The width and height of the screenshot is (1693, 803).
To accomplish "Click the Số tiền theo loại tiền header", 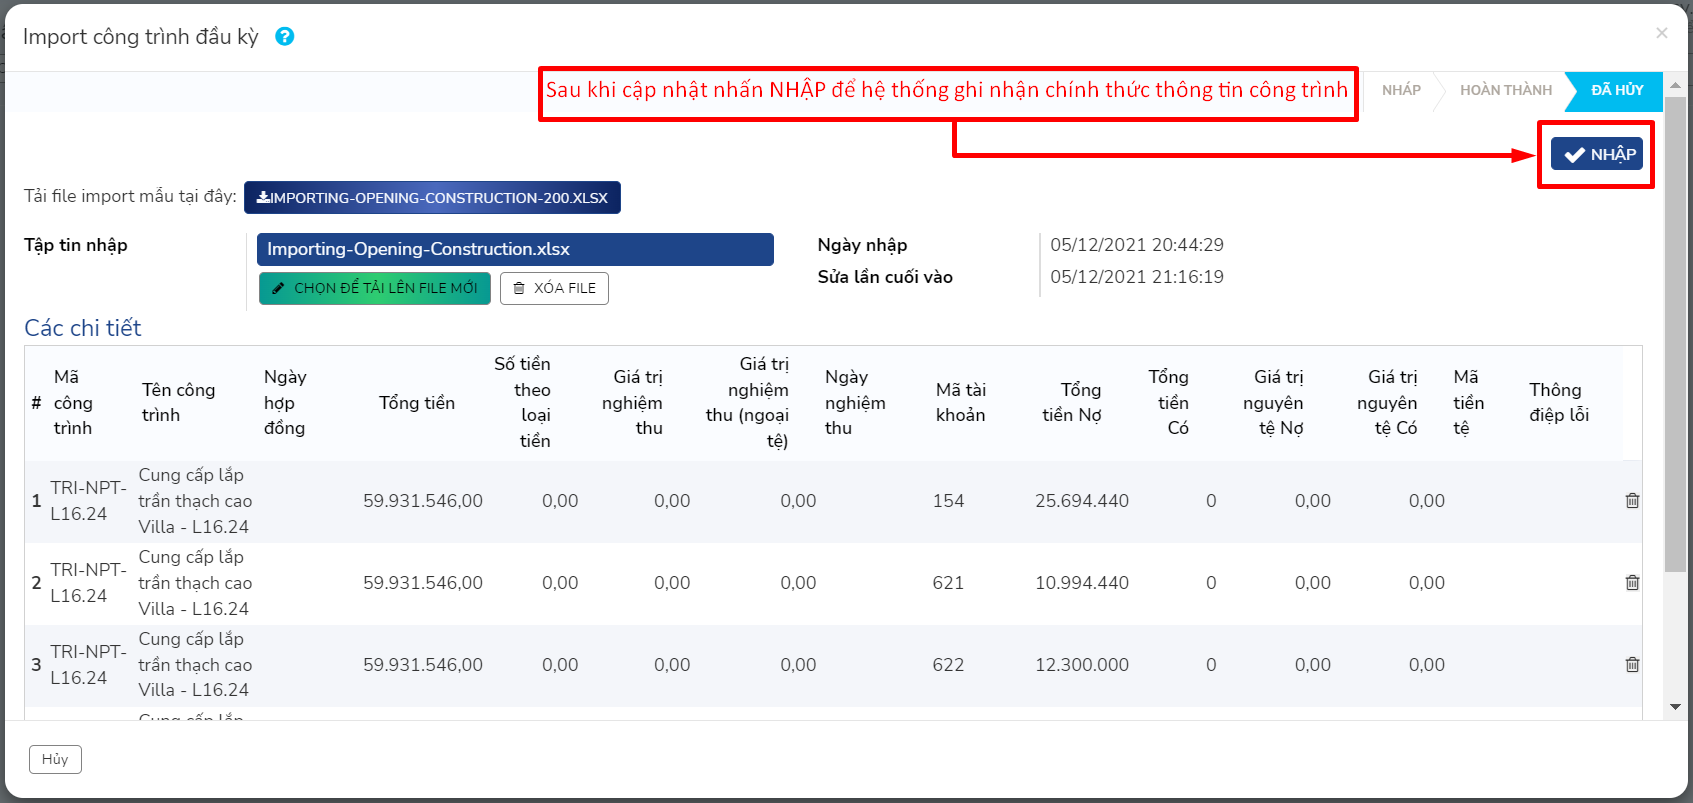I will (522, 403).
